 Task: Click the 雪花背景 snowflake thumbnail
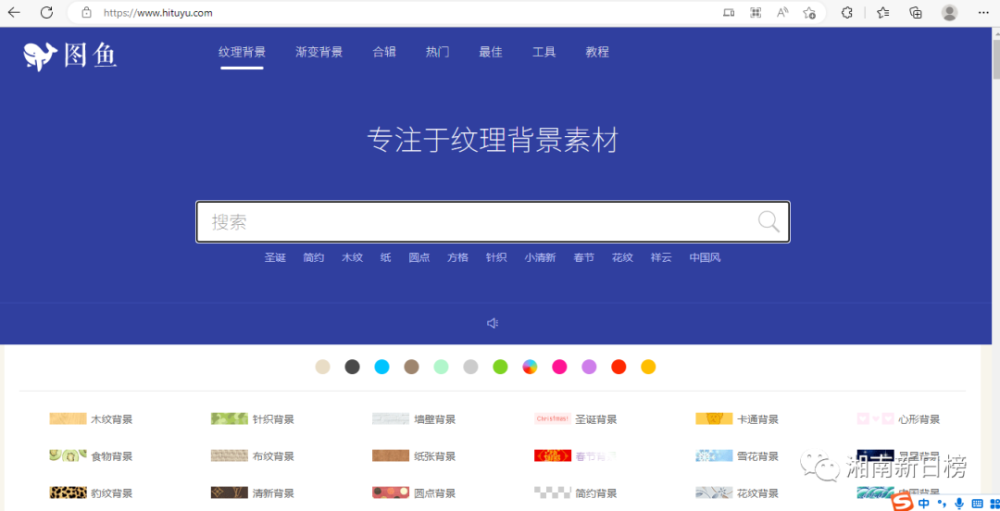tap(714, 455)
